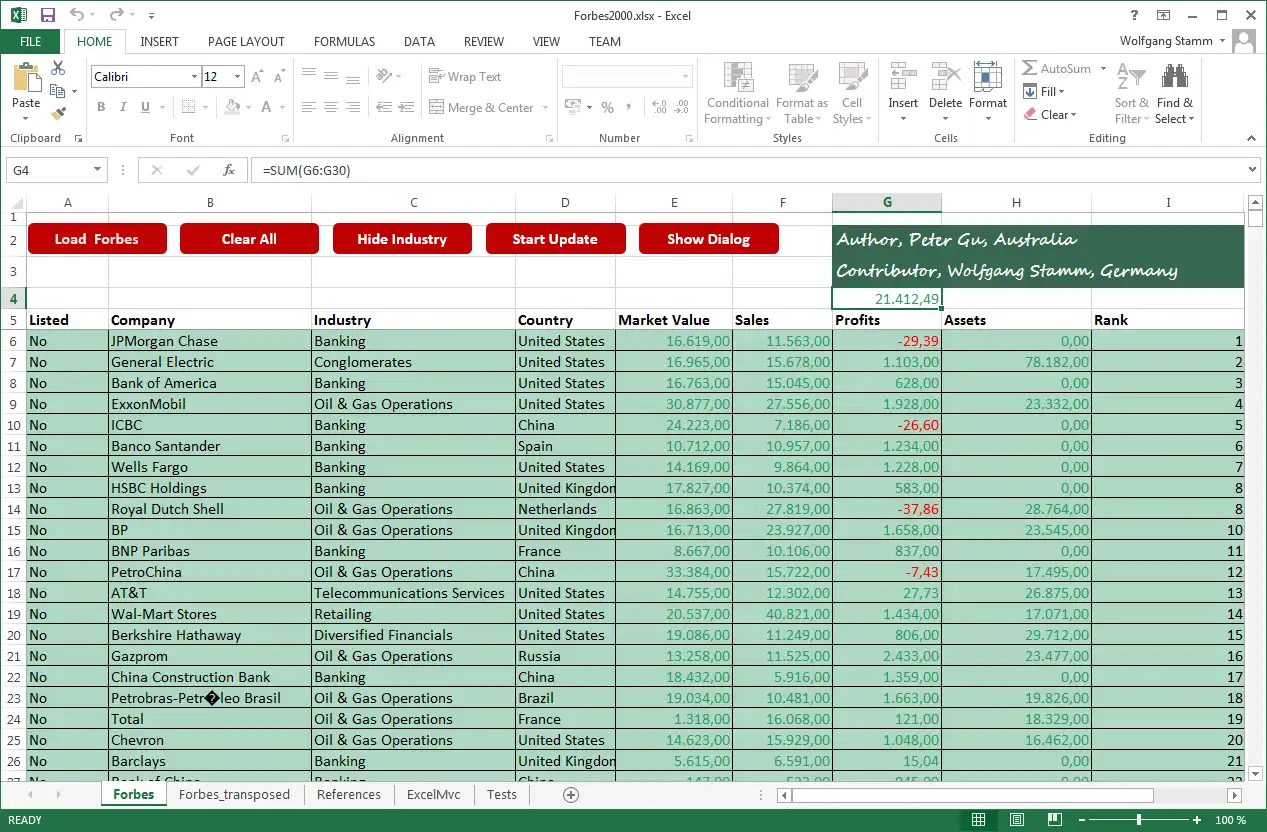Click the Load Forbes button
The image size is (1267, 832).
(x=97, y=239)
